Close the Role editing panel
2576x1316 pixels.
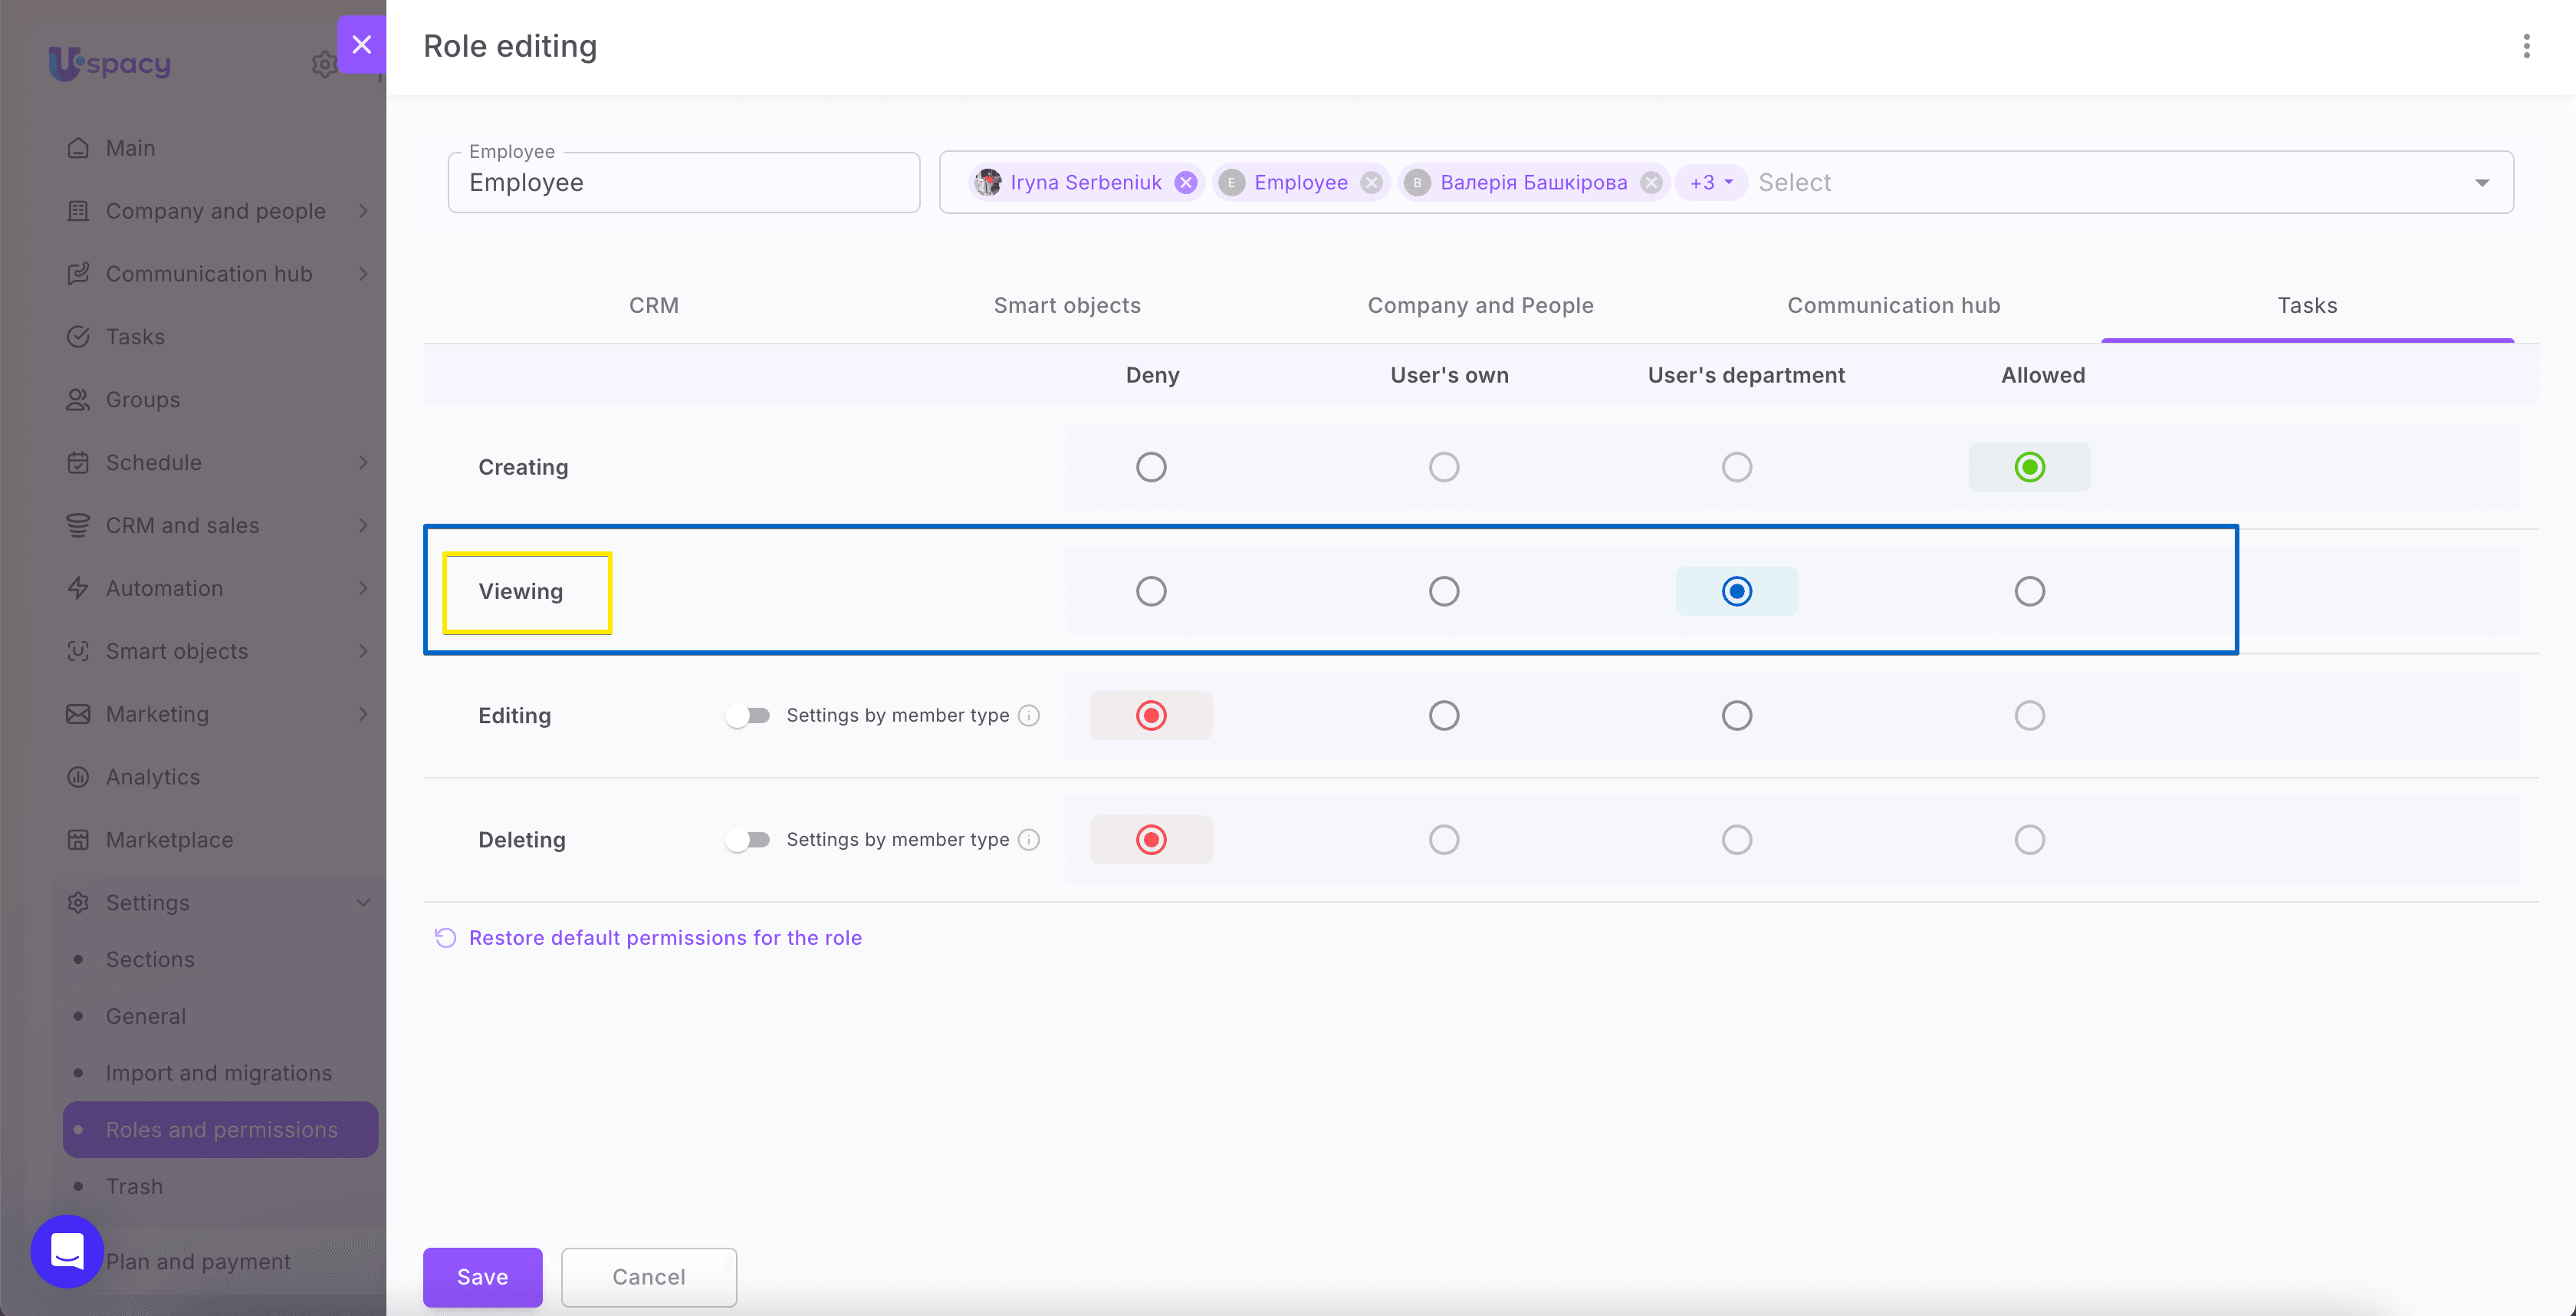(361, 45)
